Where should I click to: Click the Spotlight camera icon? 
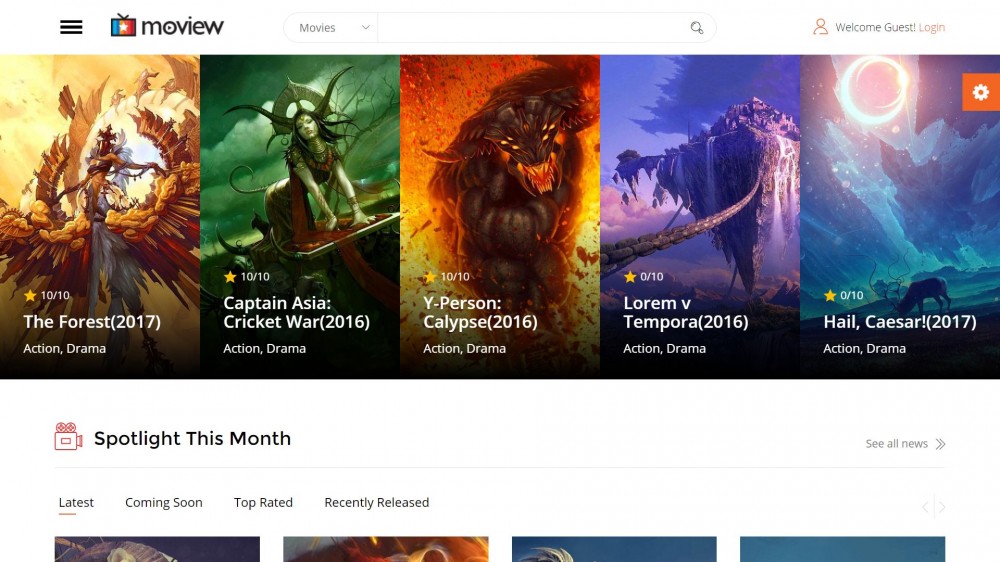[68, 437]
